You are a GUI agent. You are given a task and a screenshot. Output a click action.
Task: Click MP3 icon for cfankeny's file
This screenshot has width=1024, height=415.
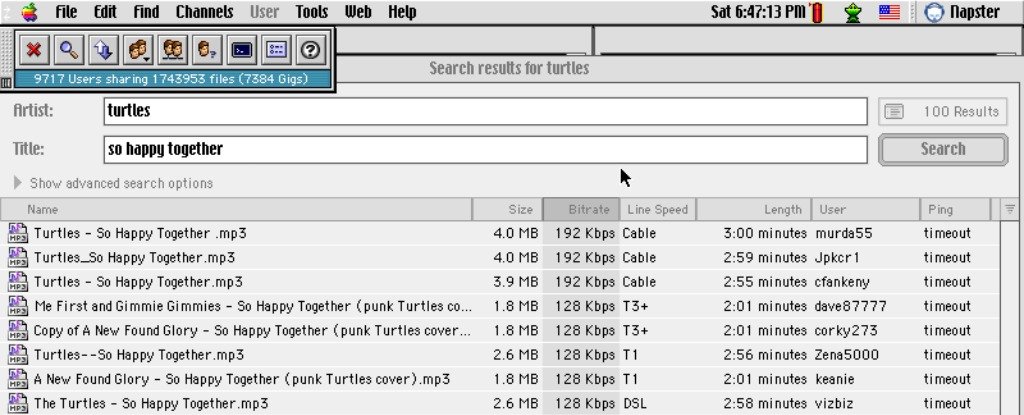[18, 282]
